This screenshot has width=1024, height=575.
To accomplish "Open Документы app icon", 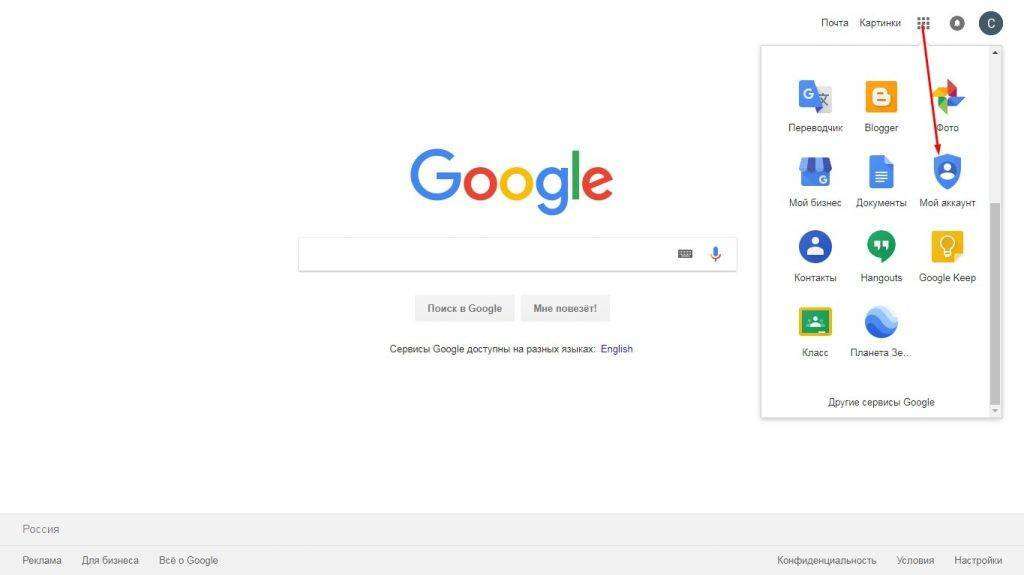I will [x=881, y=172].
